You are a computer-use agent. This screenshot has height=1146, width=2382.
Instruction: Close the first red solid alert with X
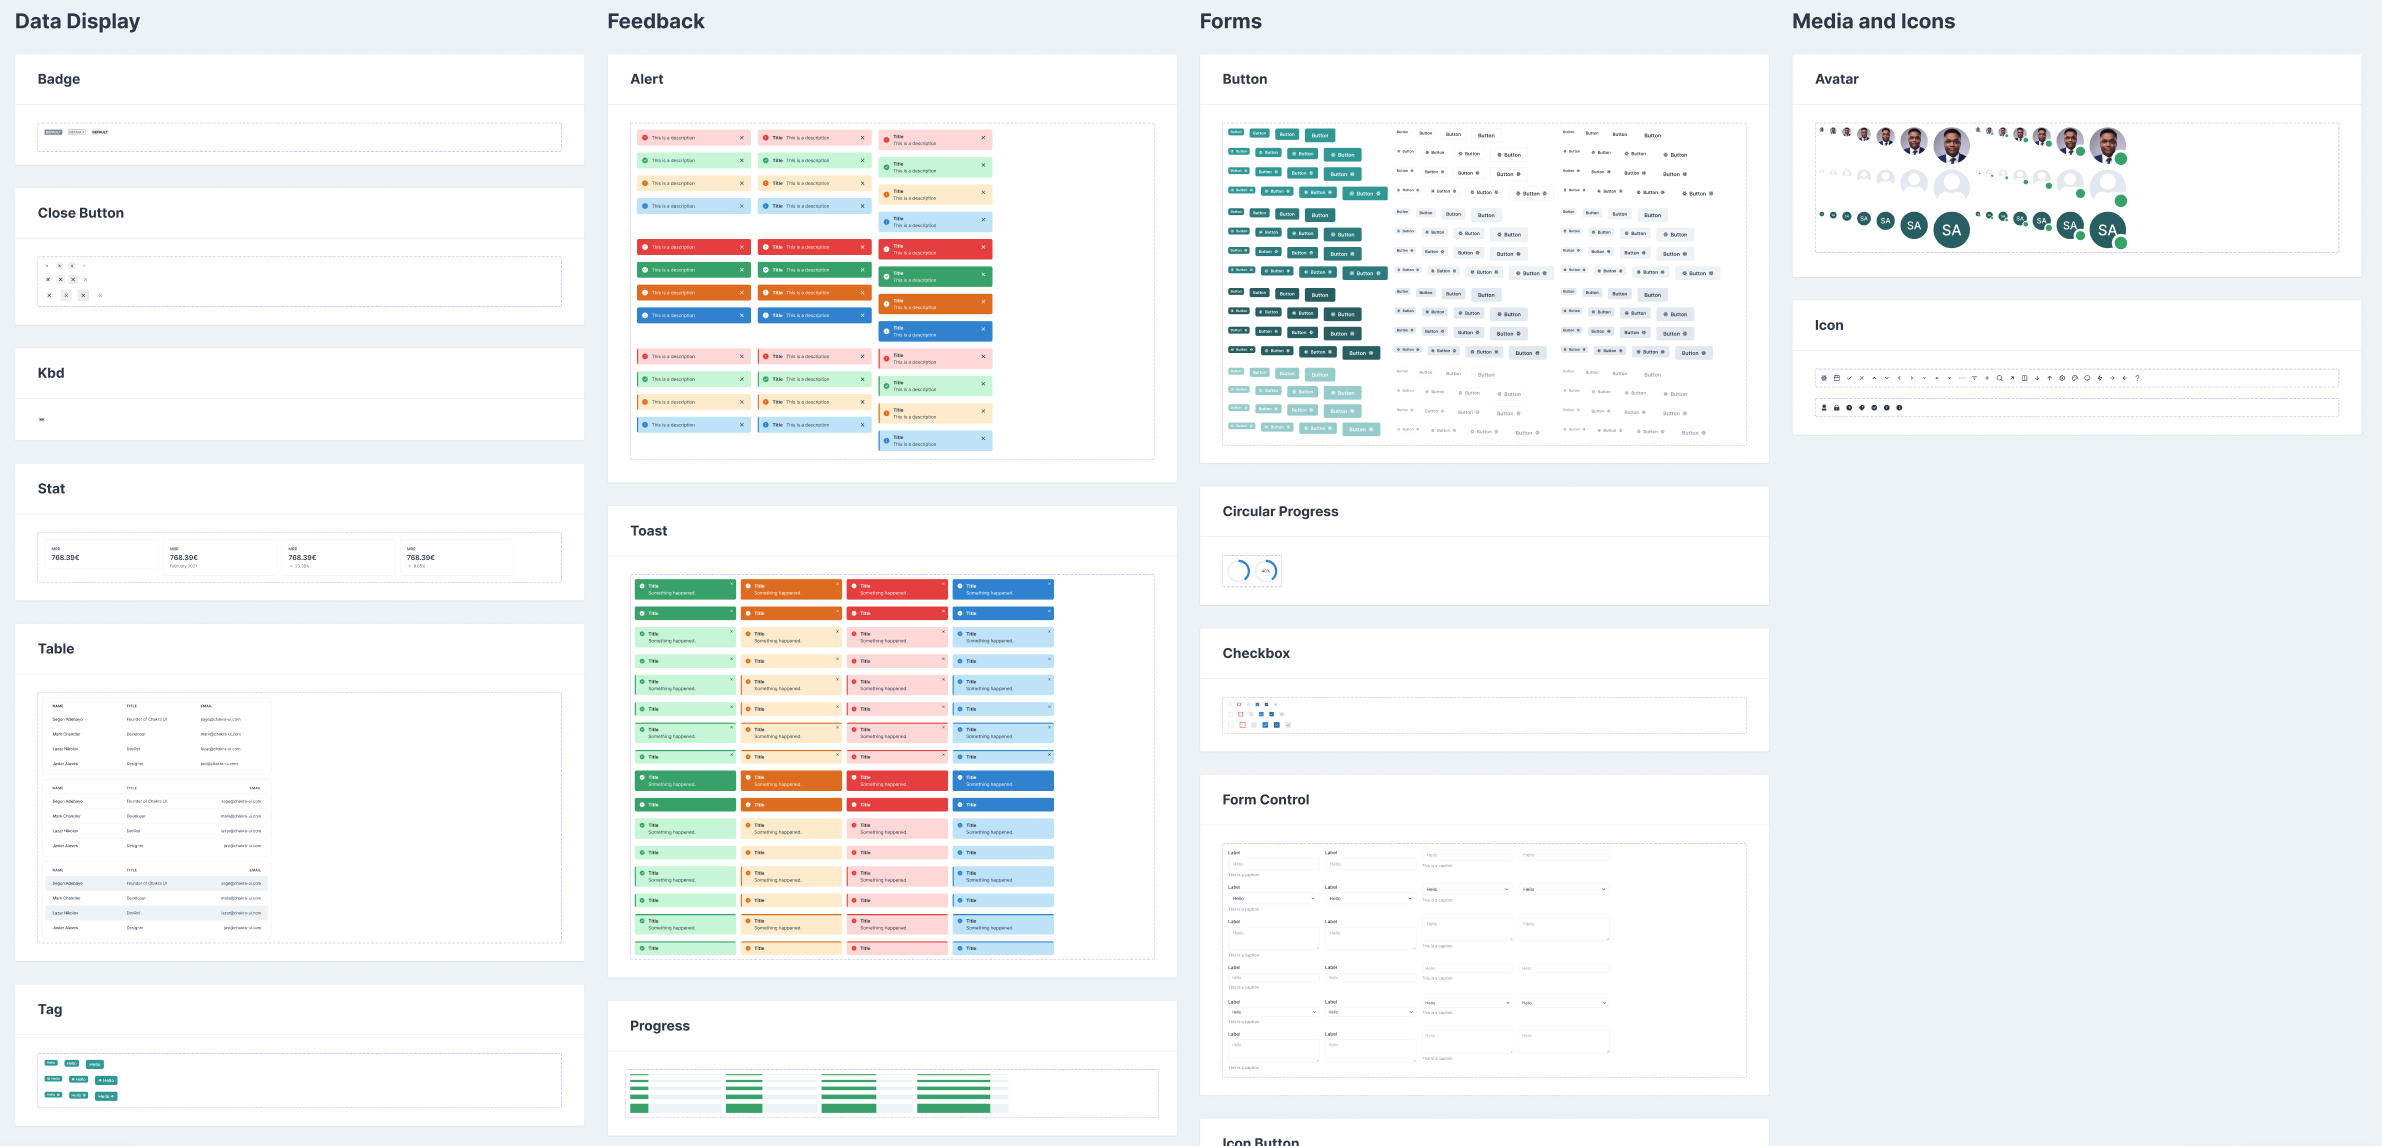pyautogui.click(x=741, y=247)
